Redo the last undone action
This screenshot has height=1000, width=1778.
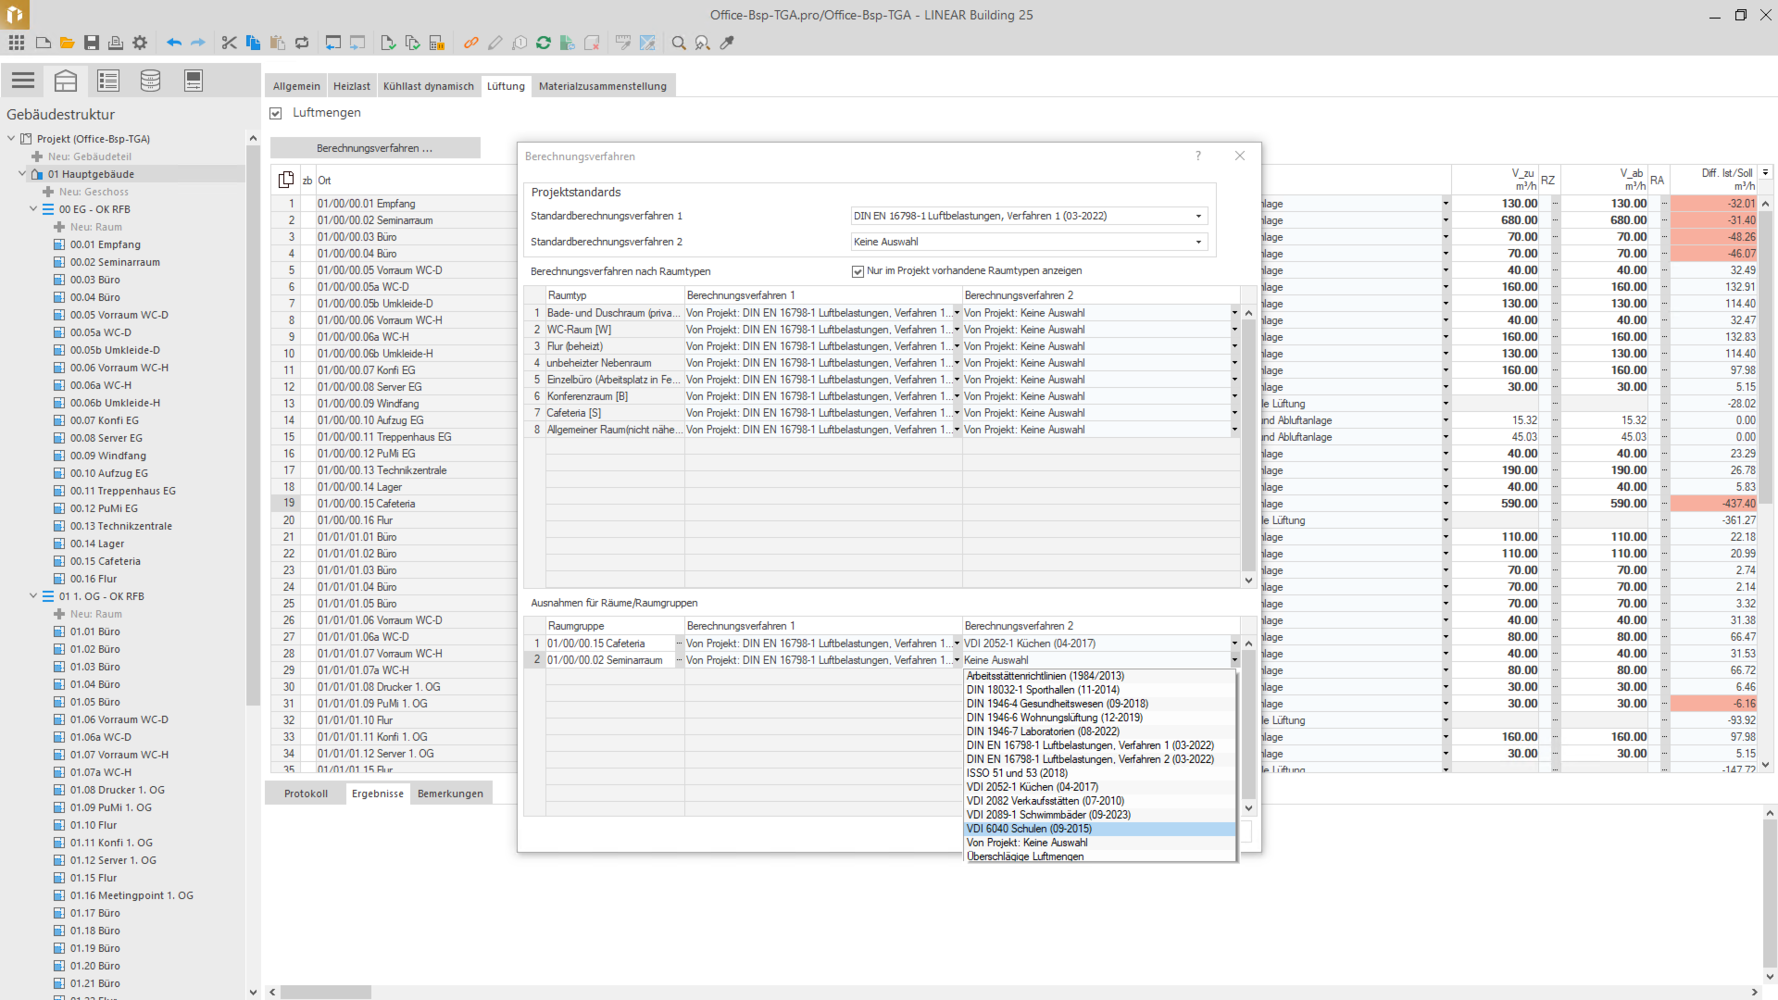pyautogui.click(x=198, y=43)
